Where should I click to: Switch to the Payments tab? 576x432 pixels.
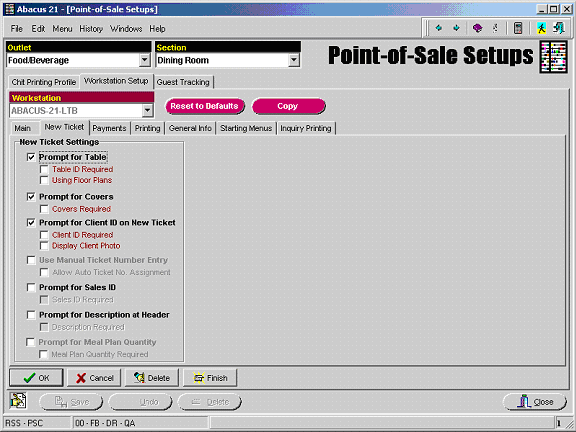tap(109, 128)
